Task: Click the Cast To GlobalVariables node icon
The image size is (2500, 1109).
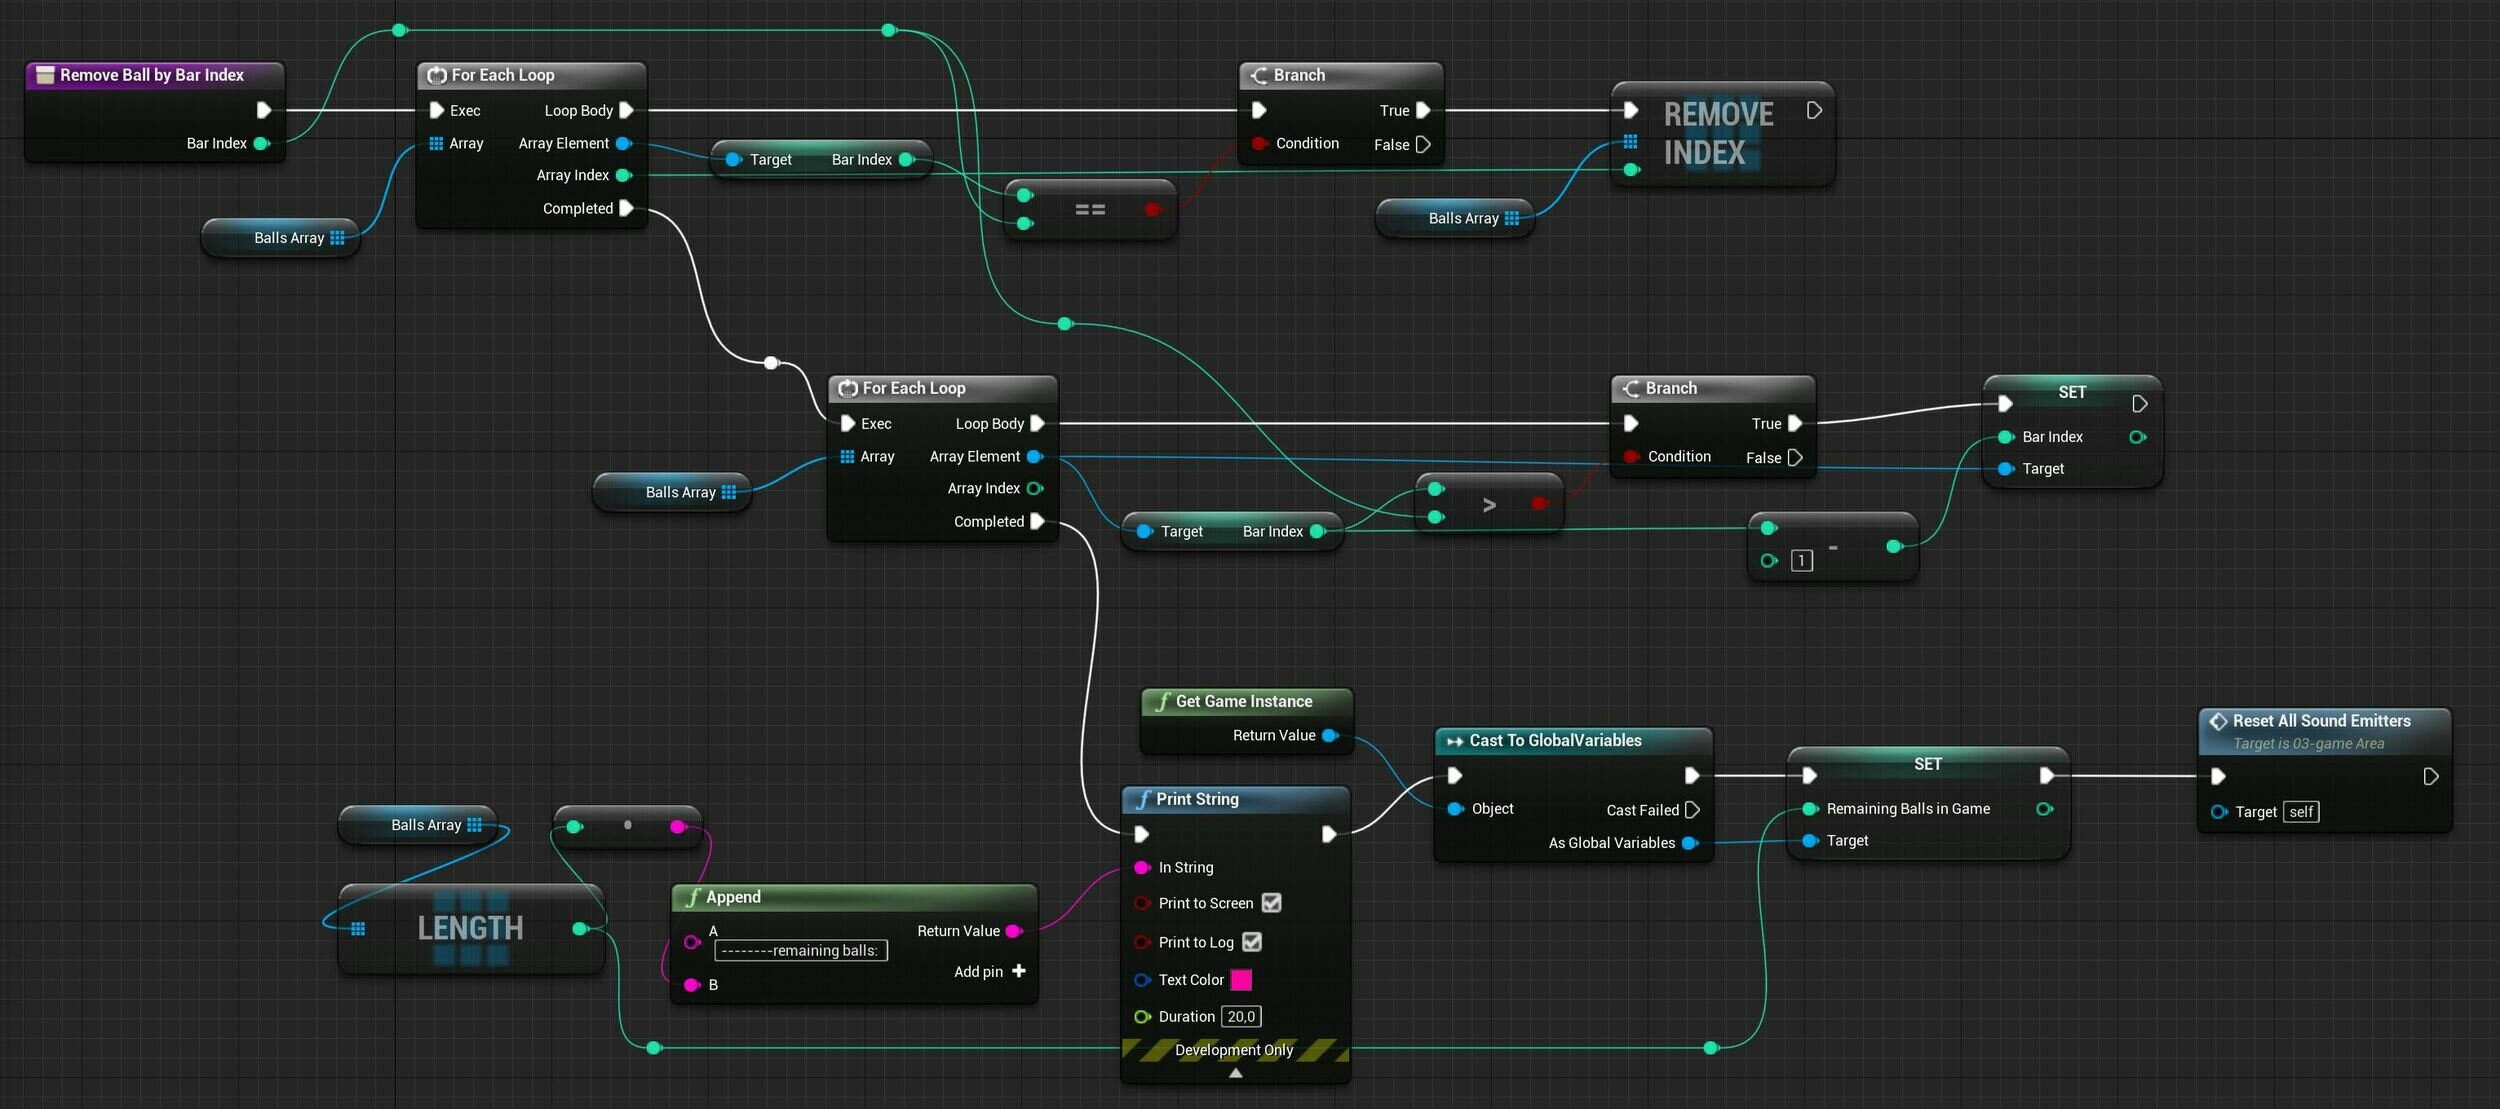Action: [1455, 741]
